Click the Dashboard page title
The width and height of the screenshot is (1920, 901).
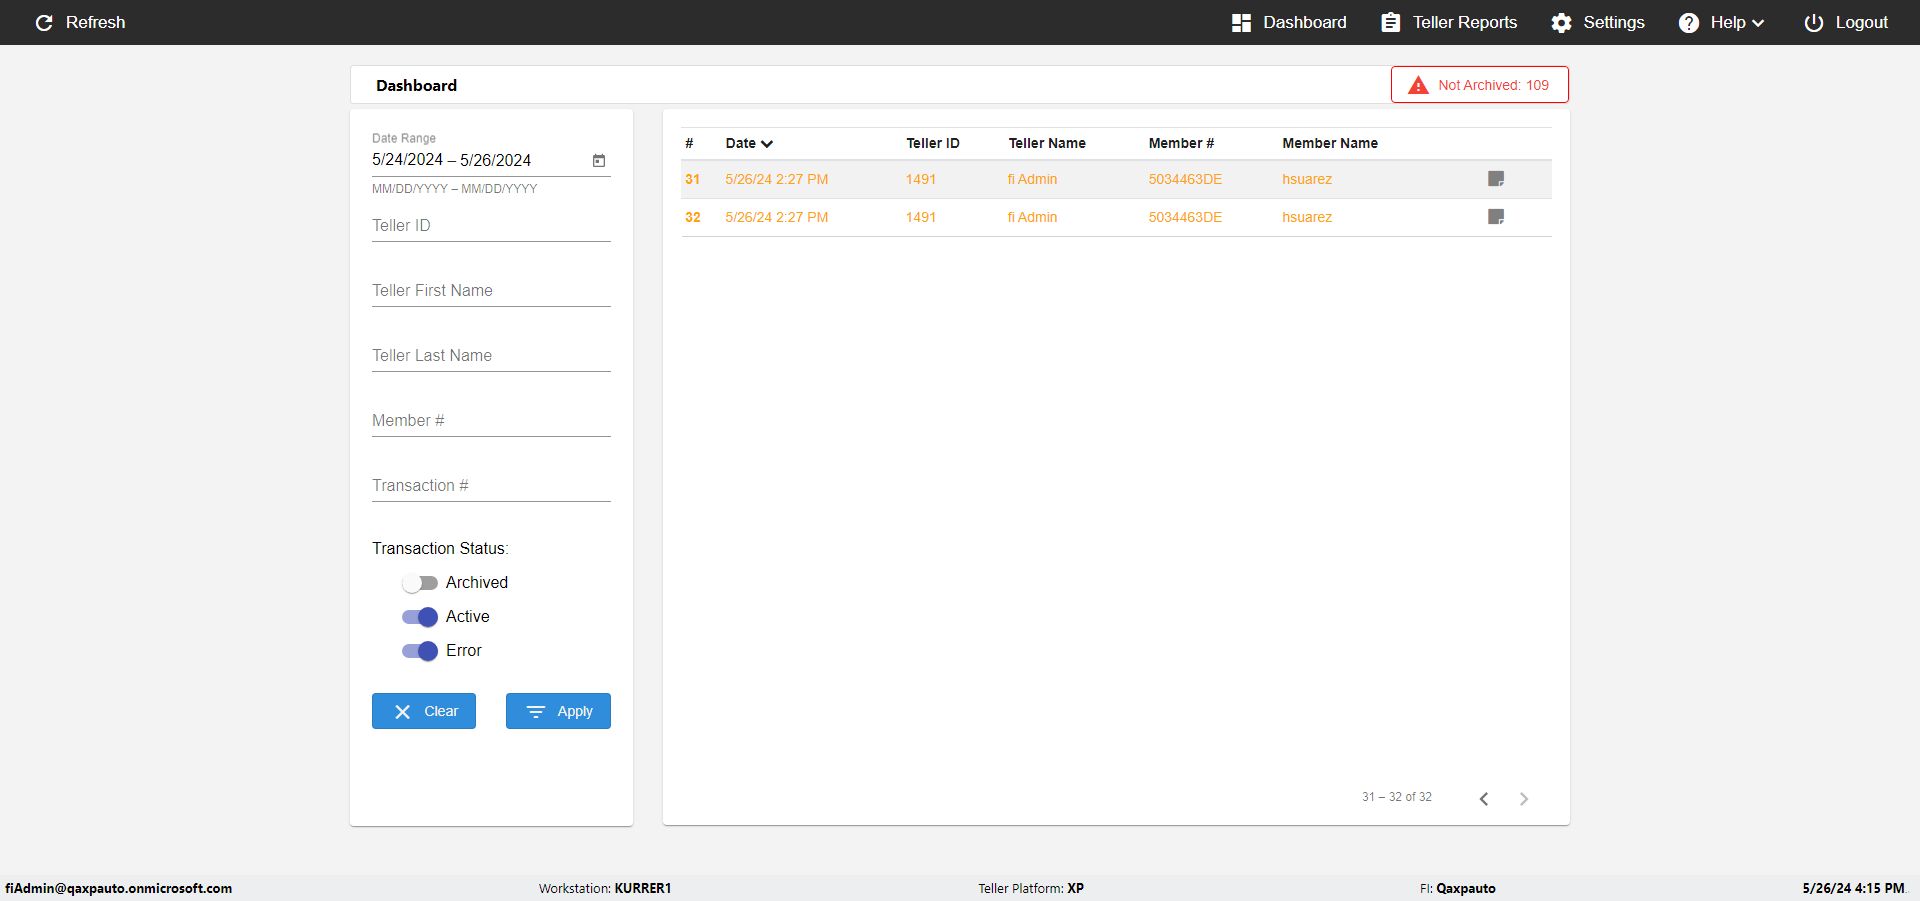pos(416,85)
